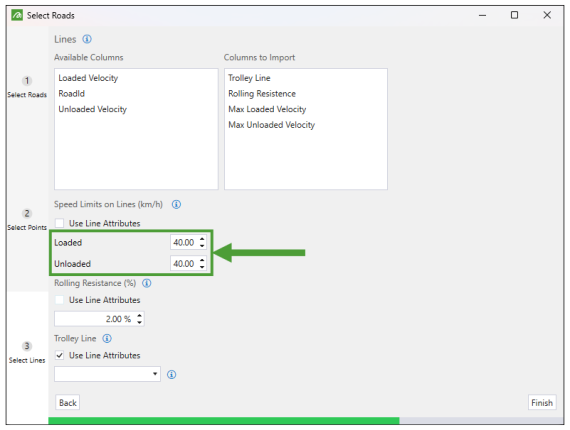Image resolution: width=570 pixels, height=430 pixels.
Task: Increase rolling resistance percentage with up arrow
Action: (140, 316)
